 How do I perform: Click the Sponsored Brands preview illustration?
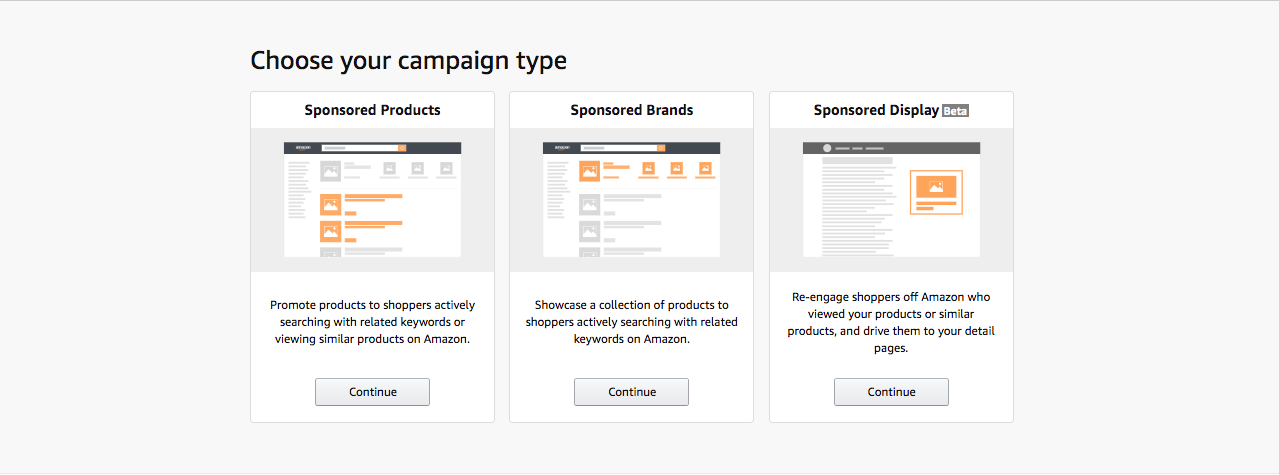631,199
